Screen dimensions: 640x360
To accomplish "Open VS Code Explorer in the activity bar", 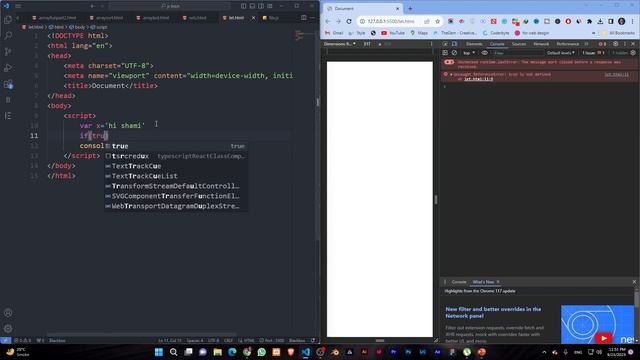I will (x=8, y=20).
